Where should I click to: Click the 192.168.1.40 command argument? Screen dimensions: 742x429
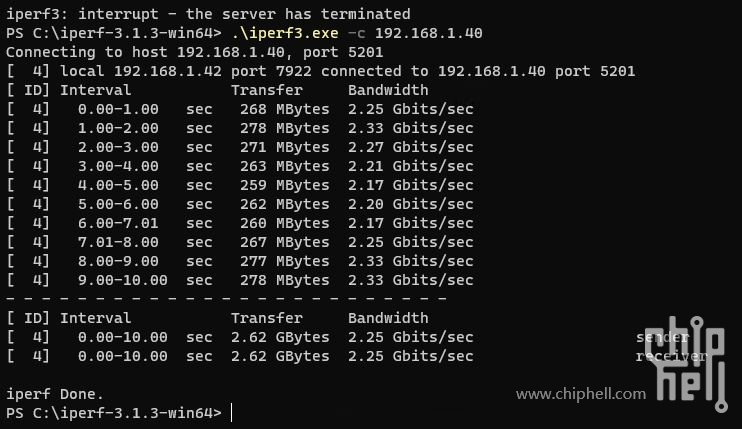point(429,33)
